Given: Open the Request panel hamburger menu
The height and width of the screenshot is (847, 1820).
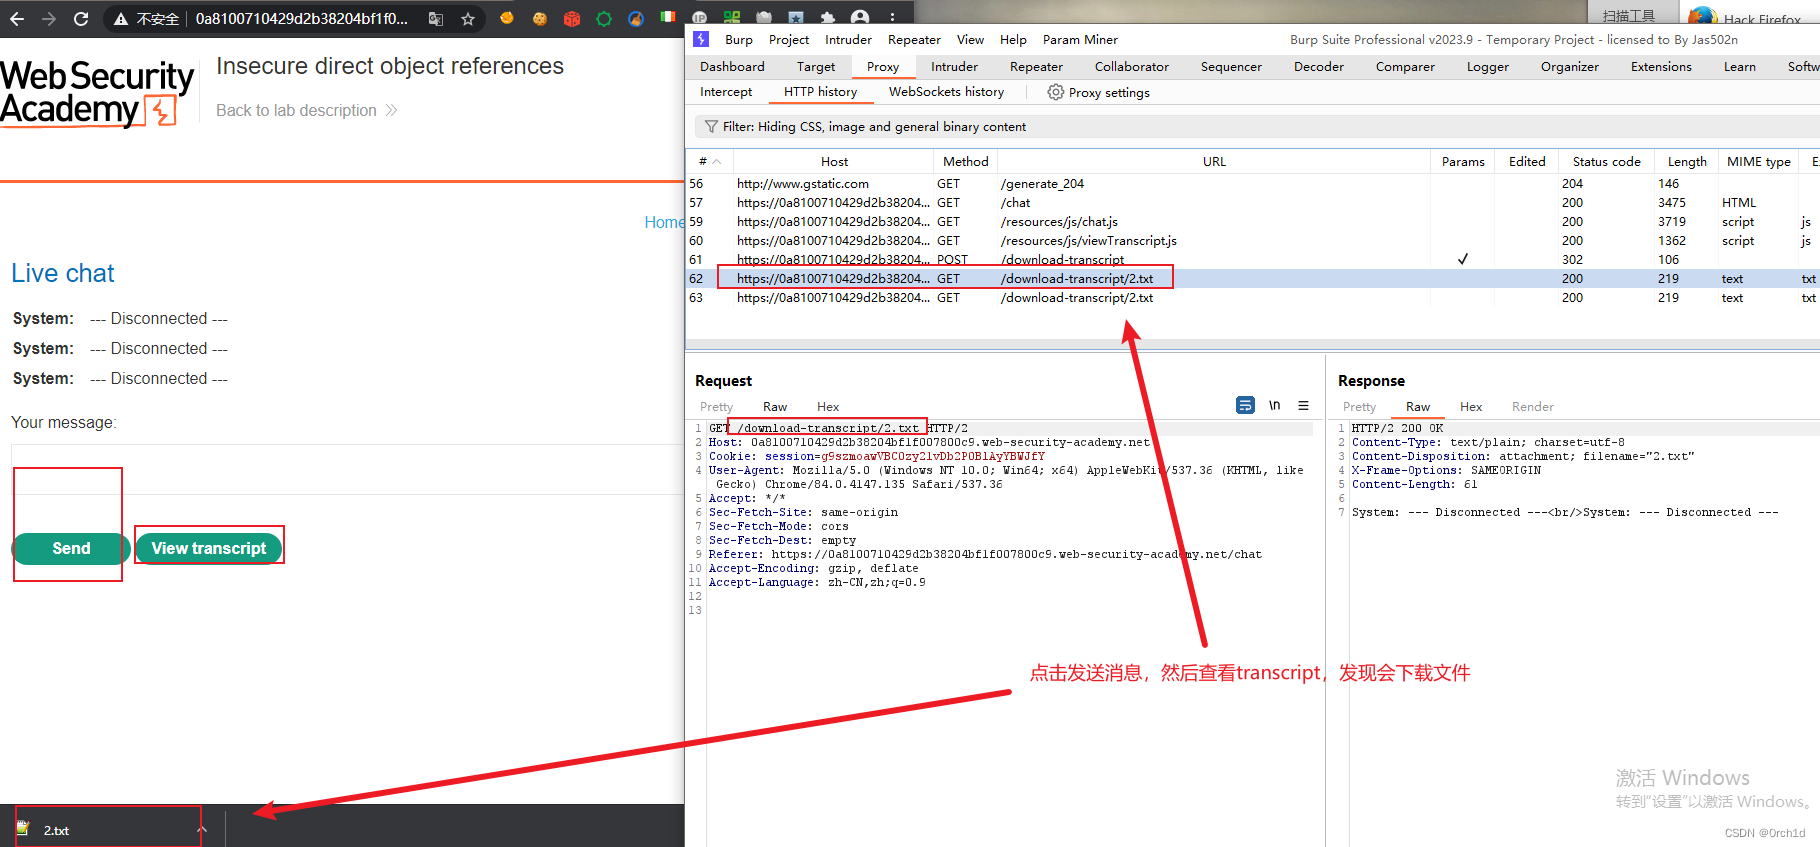Looking at the screenshot, I should [1303, 405].
